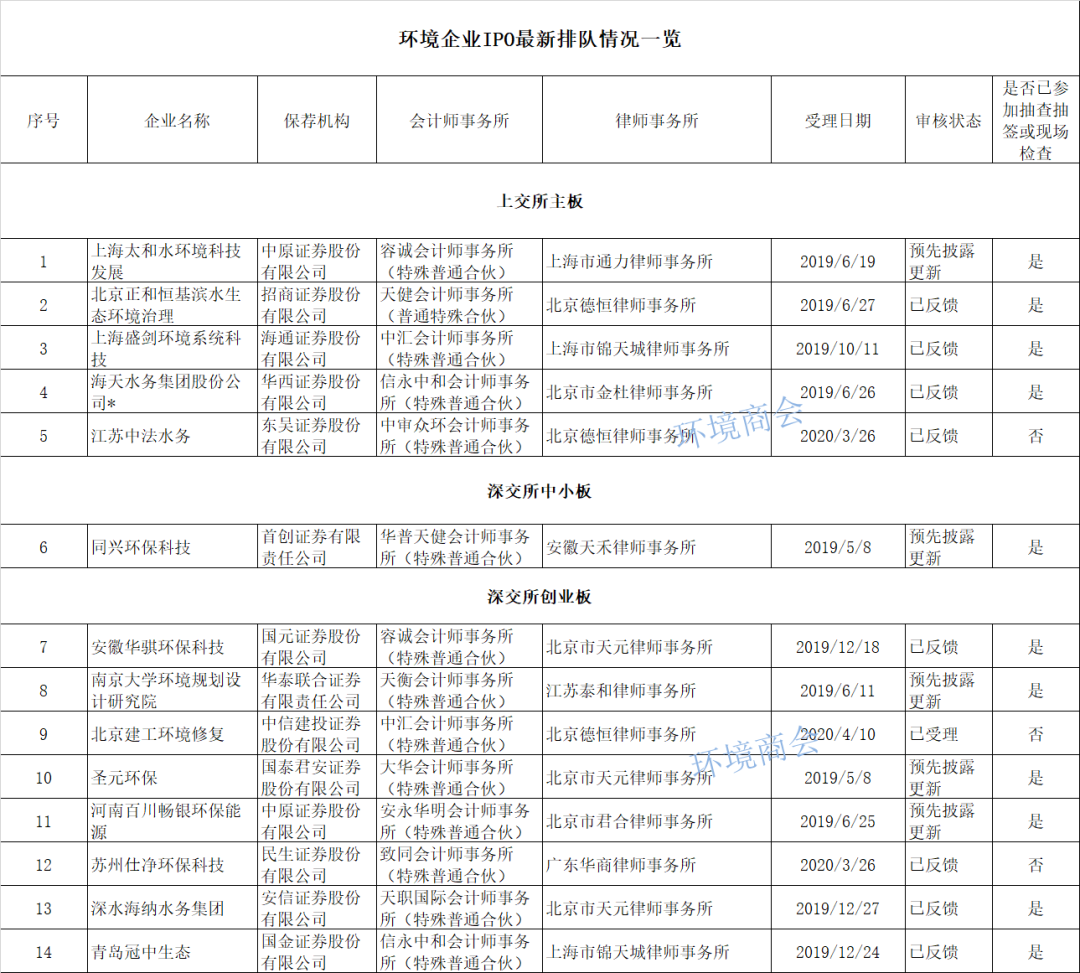Click 招商证券股份有限公司 sponsor cell

point(317,304)
